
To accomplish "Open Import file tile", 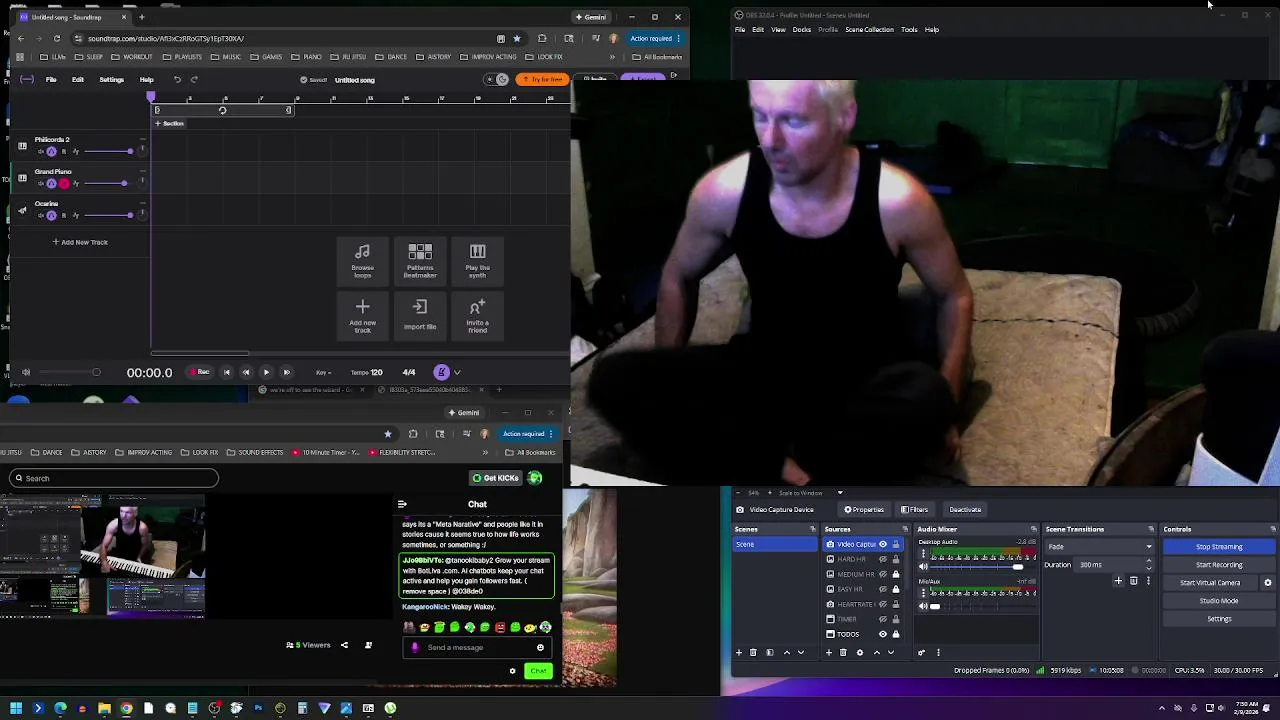I will pos(420,316).
